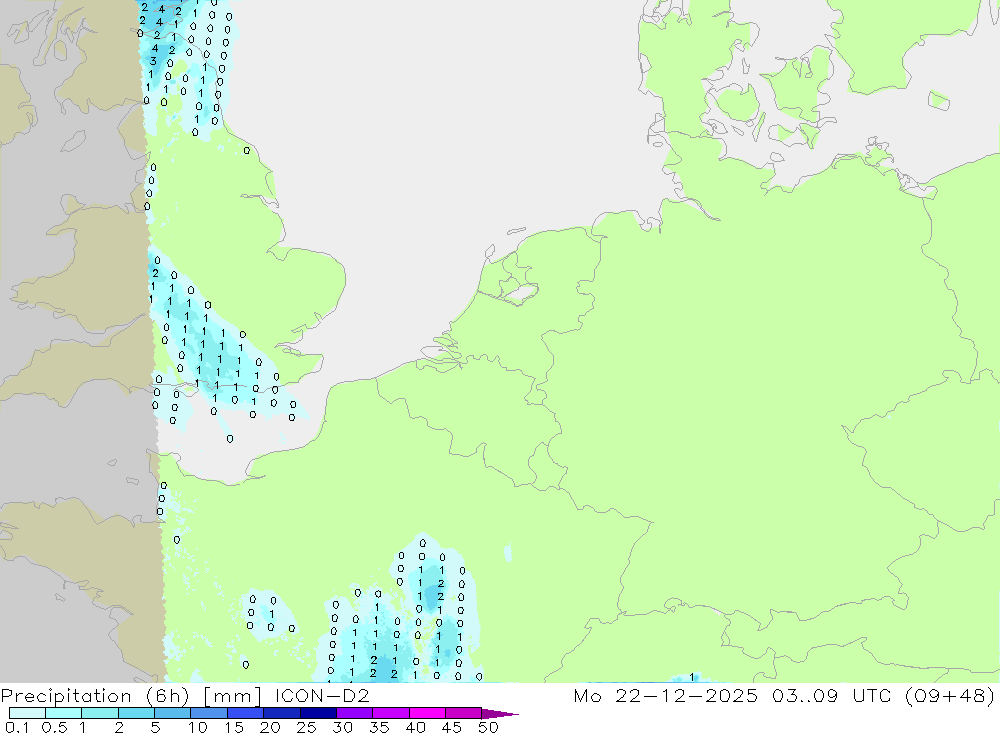Select the legend swatch between 5 and 10
The height and width of the screenshot is (733, 1000).
click(x=173, y=713)
